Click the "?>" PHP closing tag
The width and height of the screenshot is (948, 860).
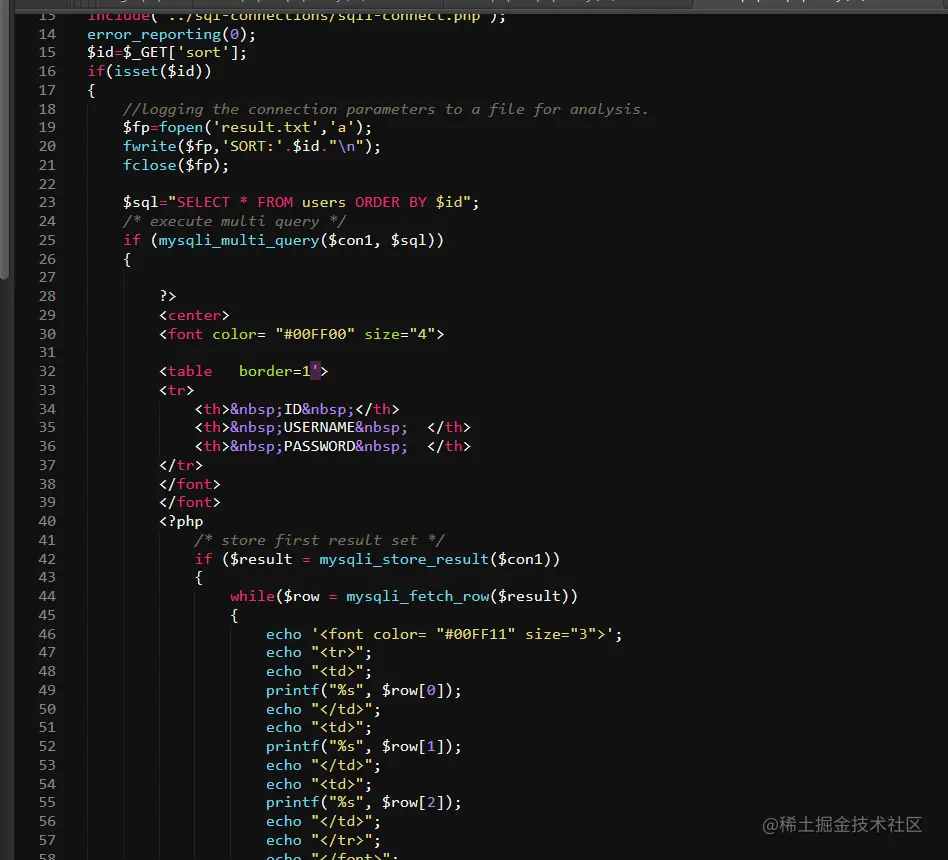[167, 296]
